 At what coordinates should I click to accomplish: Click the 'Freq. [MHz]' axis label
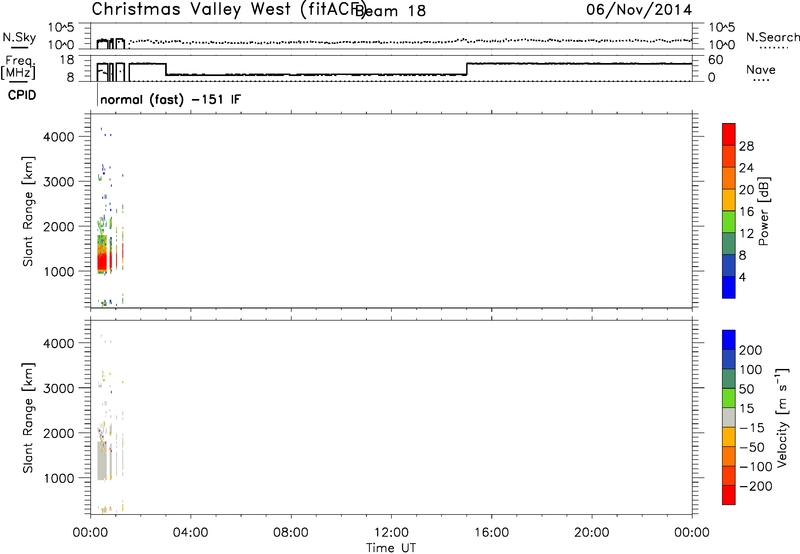pos(18,68)
